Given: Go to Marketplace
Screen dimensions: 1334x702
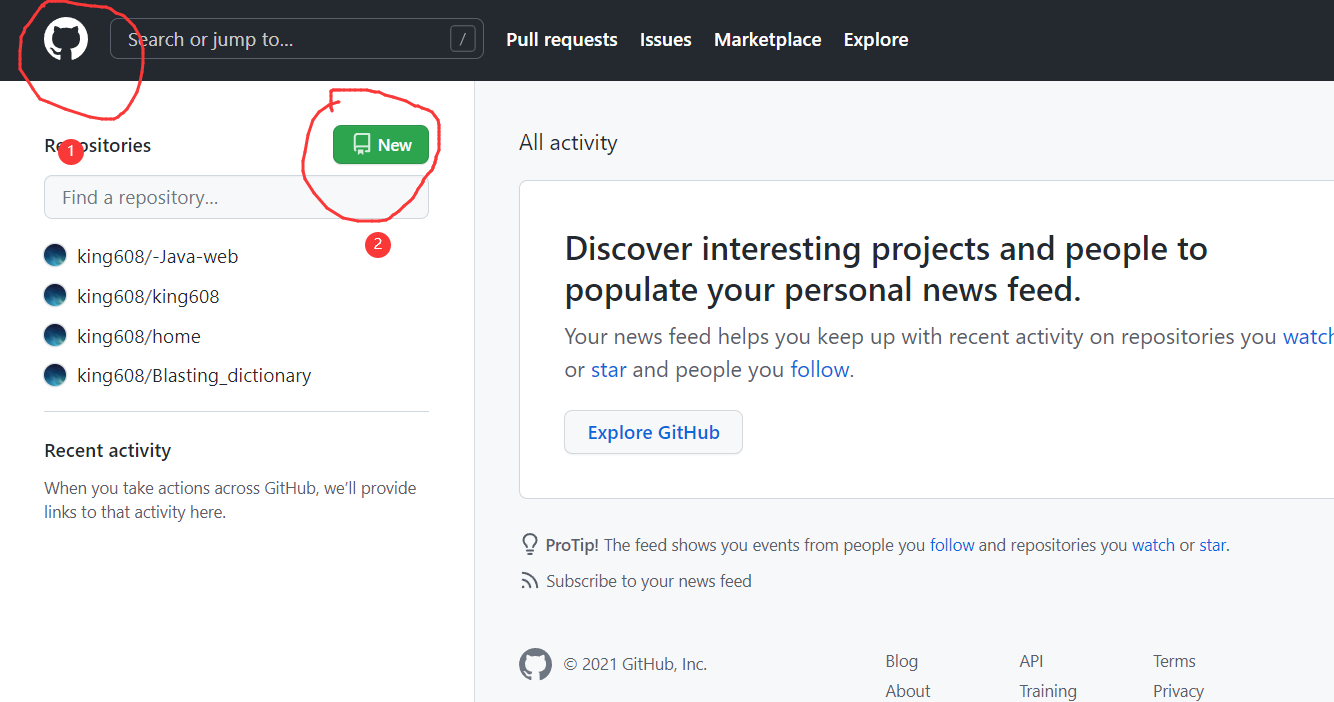Looking at the screenshot, I should [768, 40].
